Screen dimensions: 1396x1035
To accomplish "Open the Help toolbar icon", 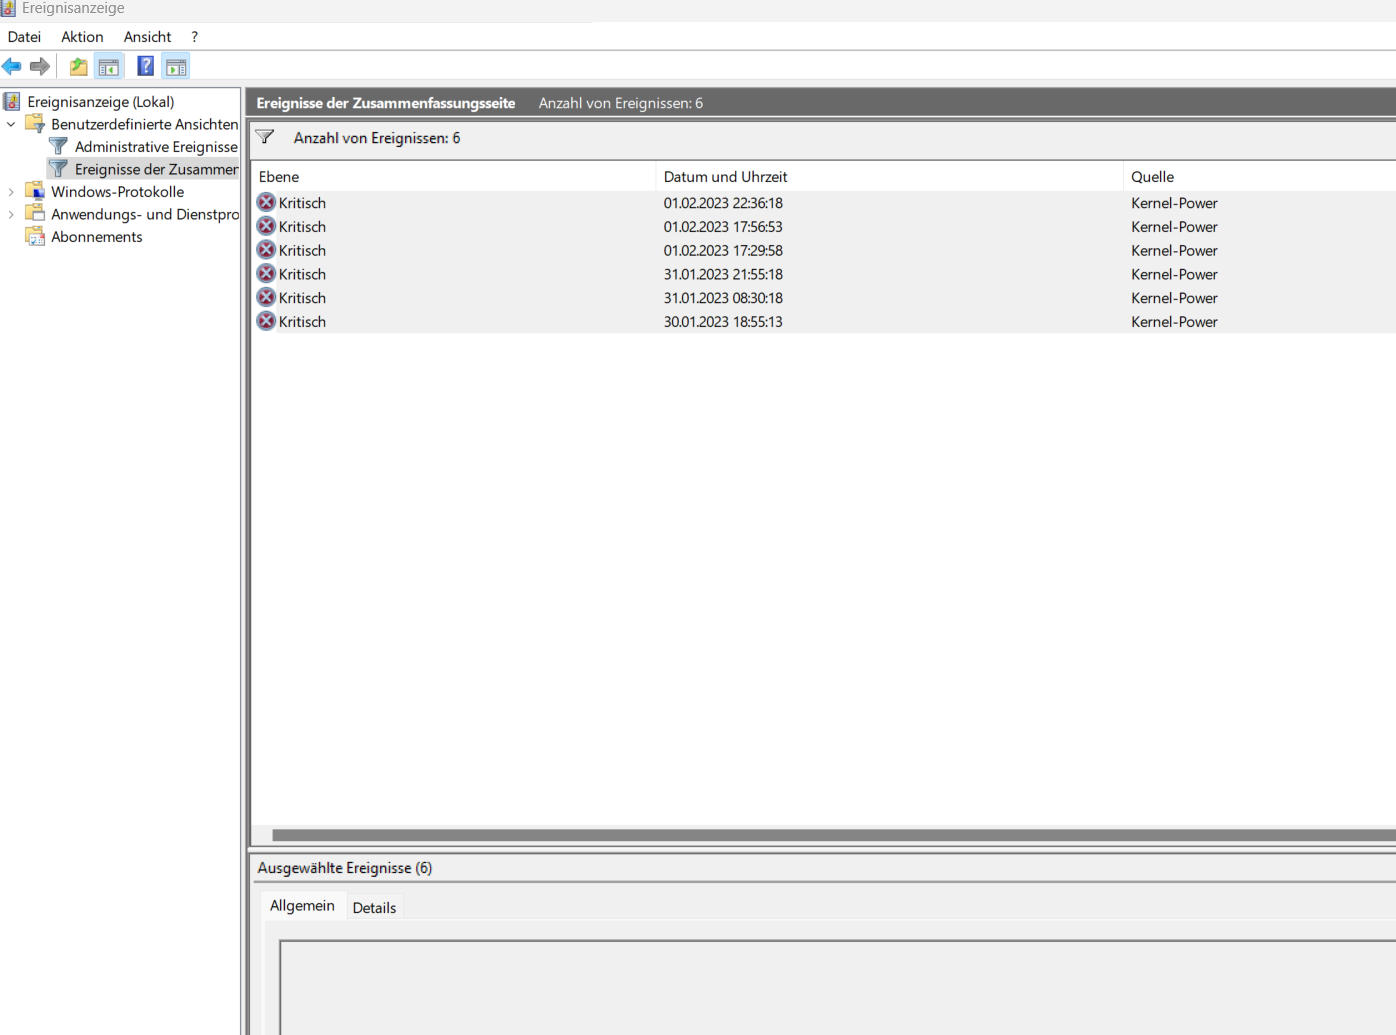I will coord(146,67).
